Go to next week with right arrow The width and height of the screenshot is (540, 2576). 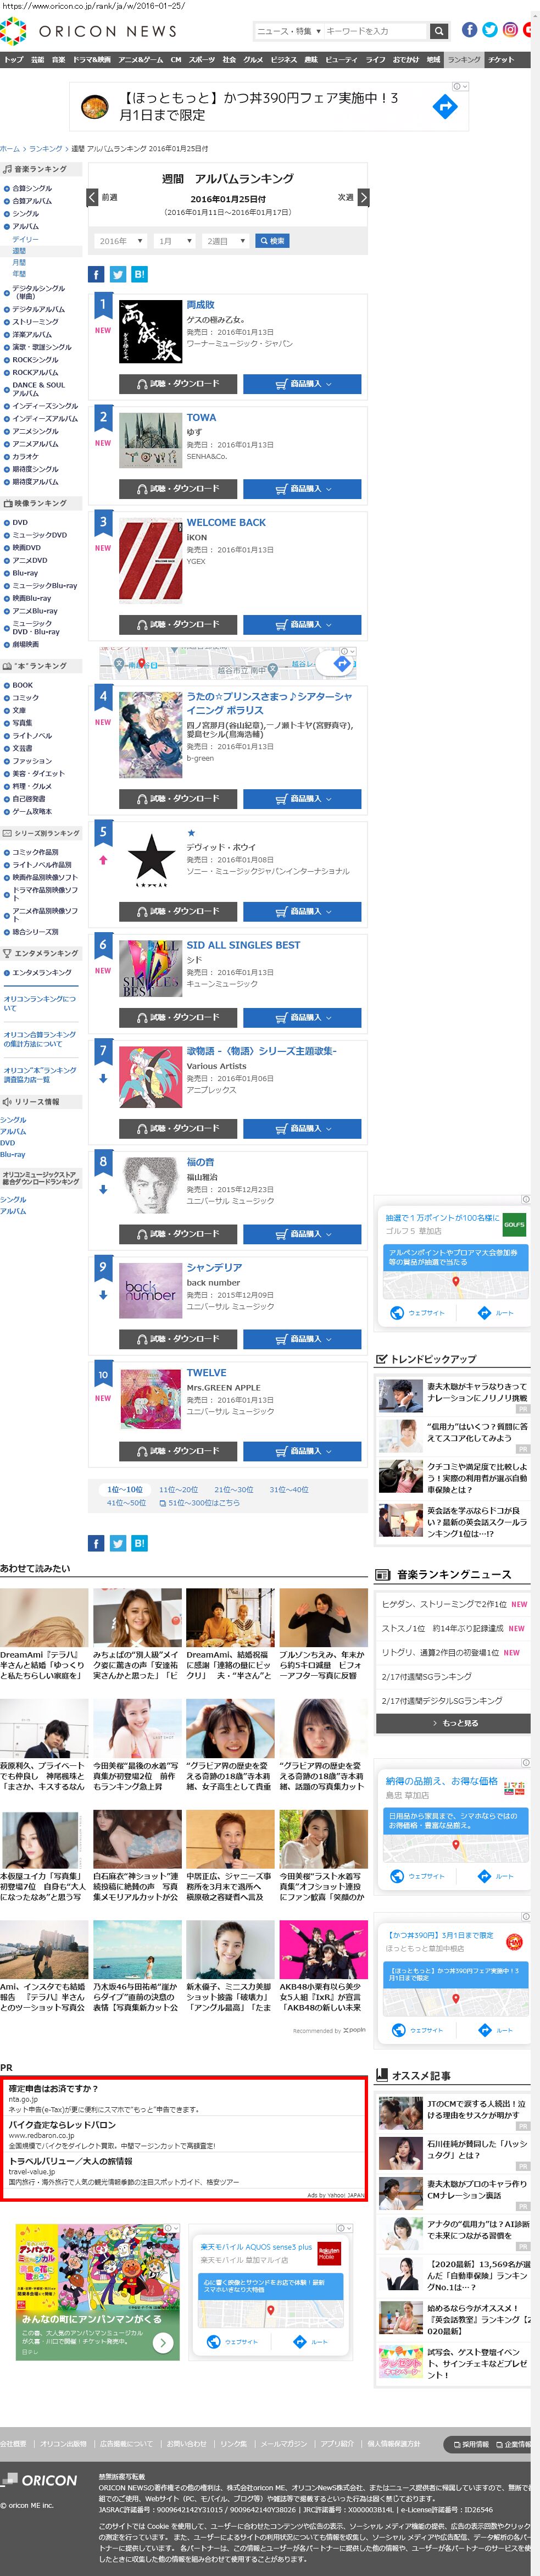(x=363, y=198)
